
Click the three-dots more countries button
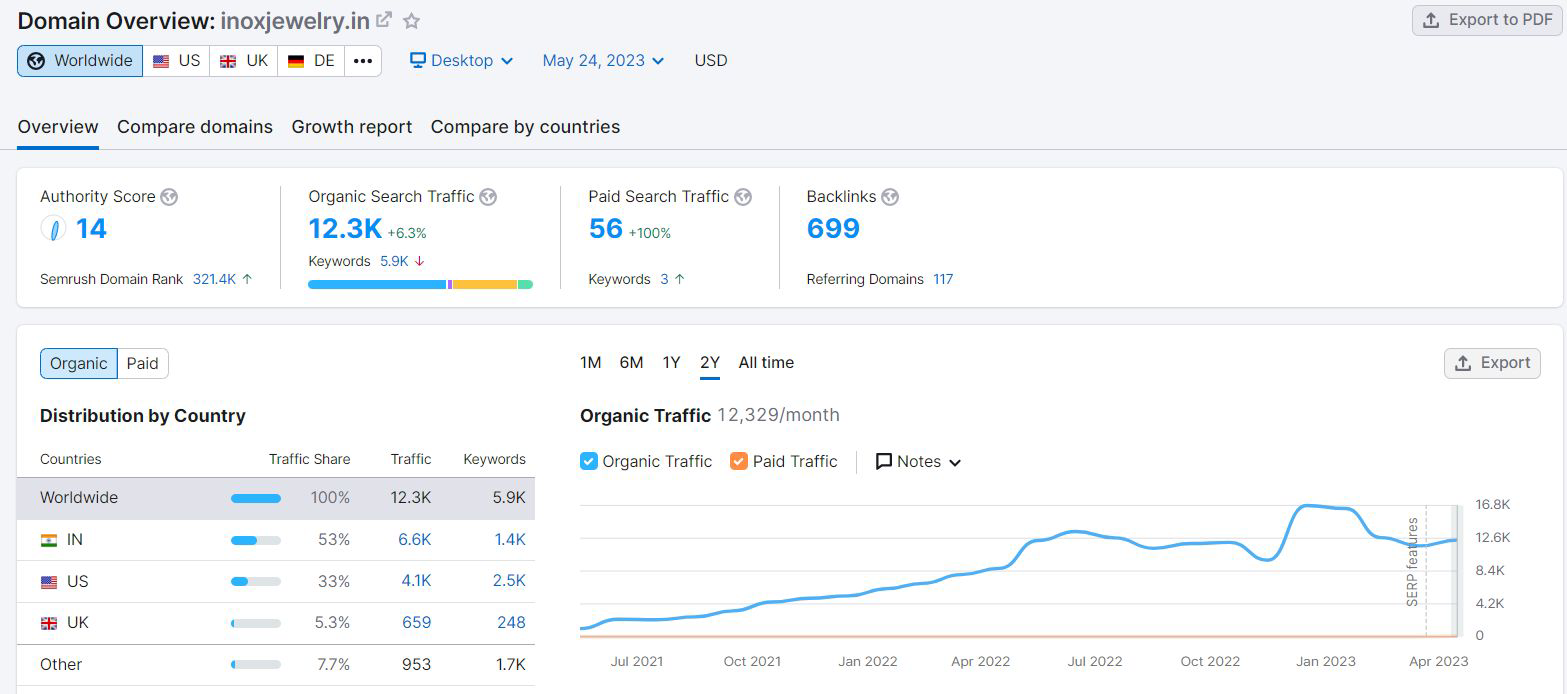(363, 61)
